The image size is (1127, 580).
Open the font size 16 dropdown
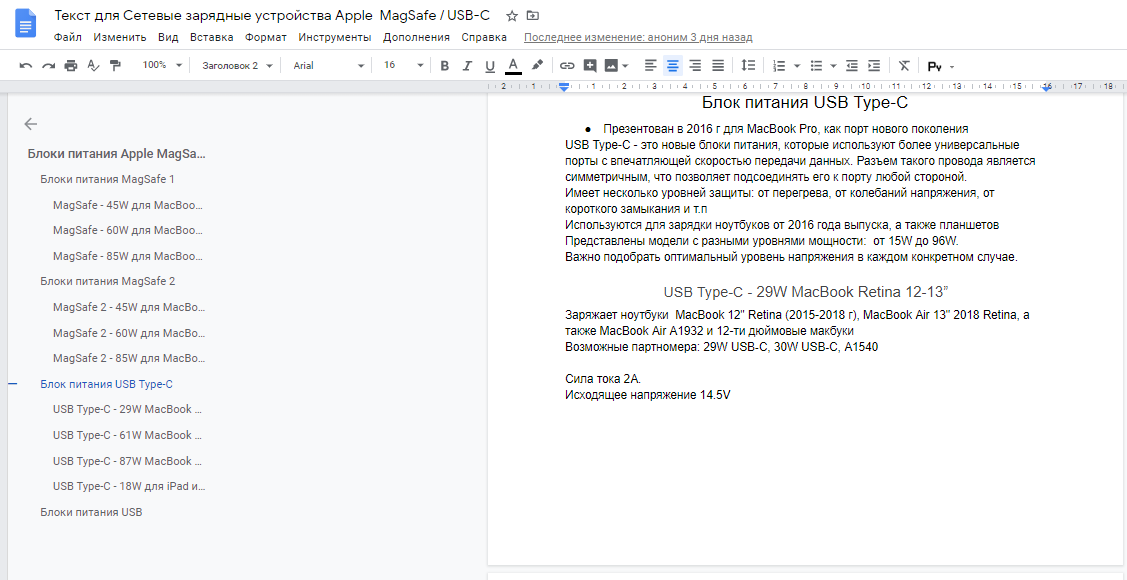click(404, 65)
